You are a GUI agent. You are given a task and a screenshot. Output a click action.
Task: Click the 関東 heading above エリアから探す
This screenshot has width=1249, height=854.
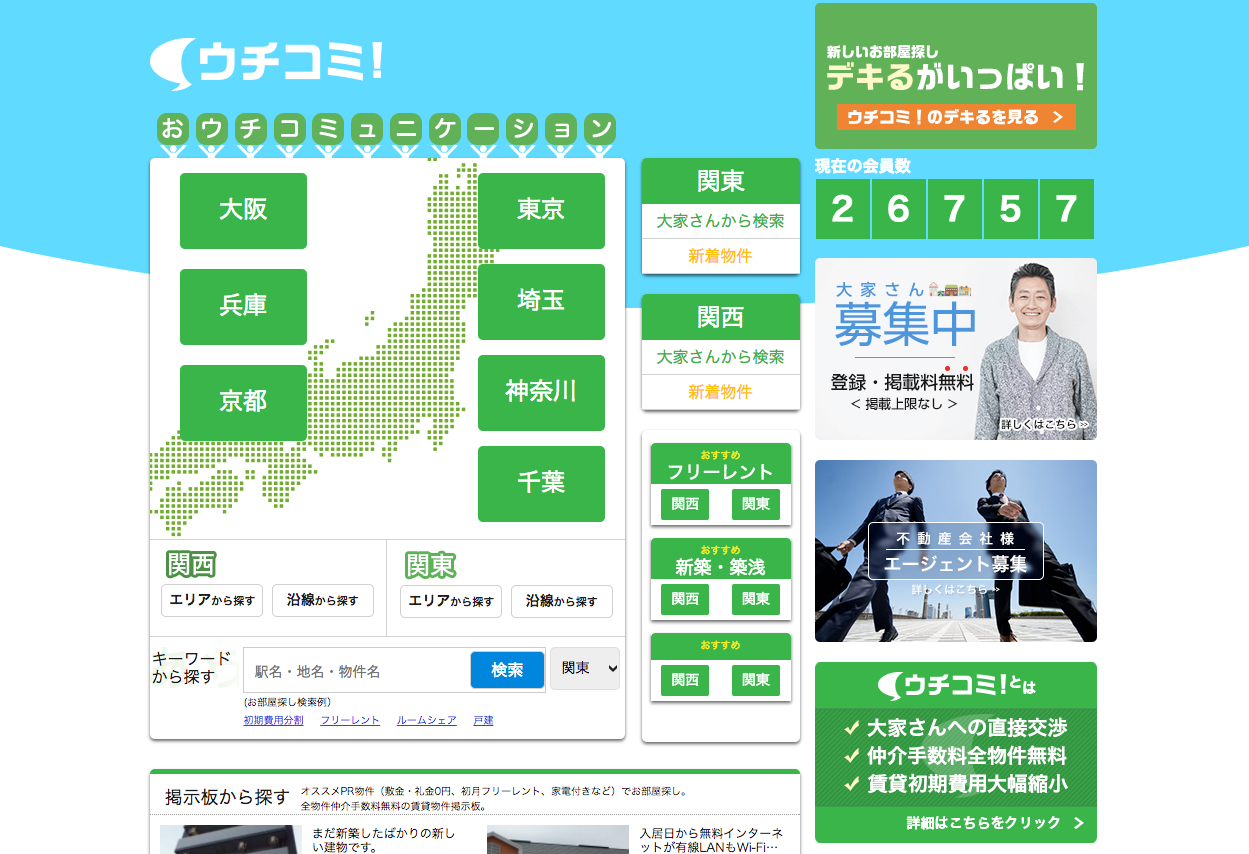pyautogui.click(x=430, y=566)
